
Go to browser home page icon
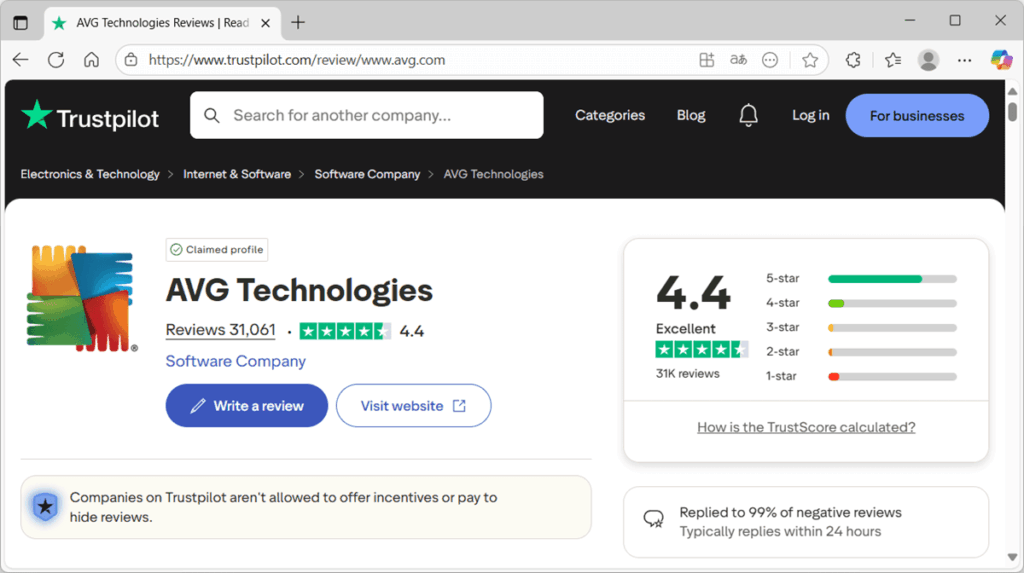click(x=91, y=60)
